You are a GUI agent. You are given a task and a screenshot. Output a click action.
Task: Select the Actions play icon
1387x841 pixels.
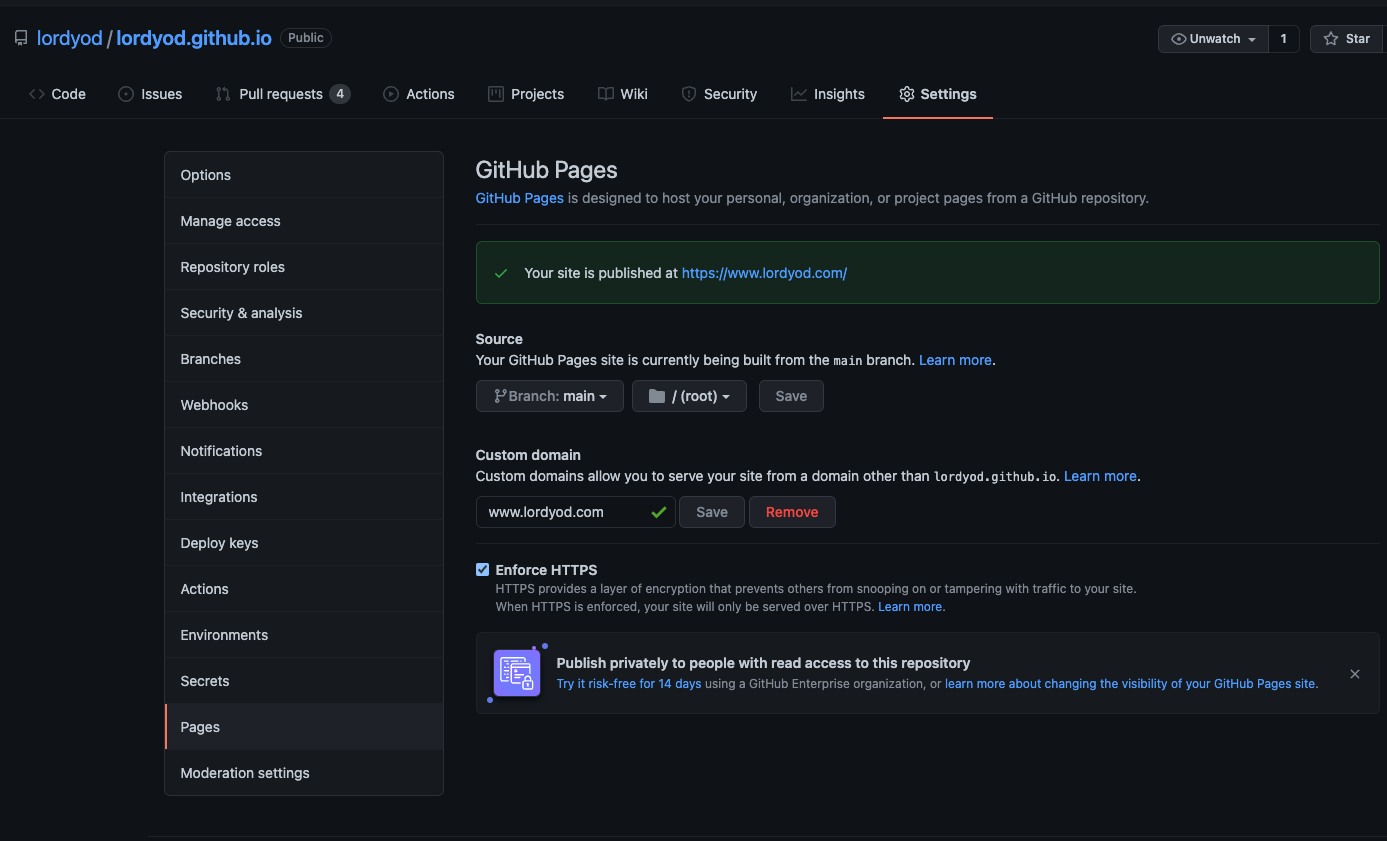click(390, 94)
